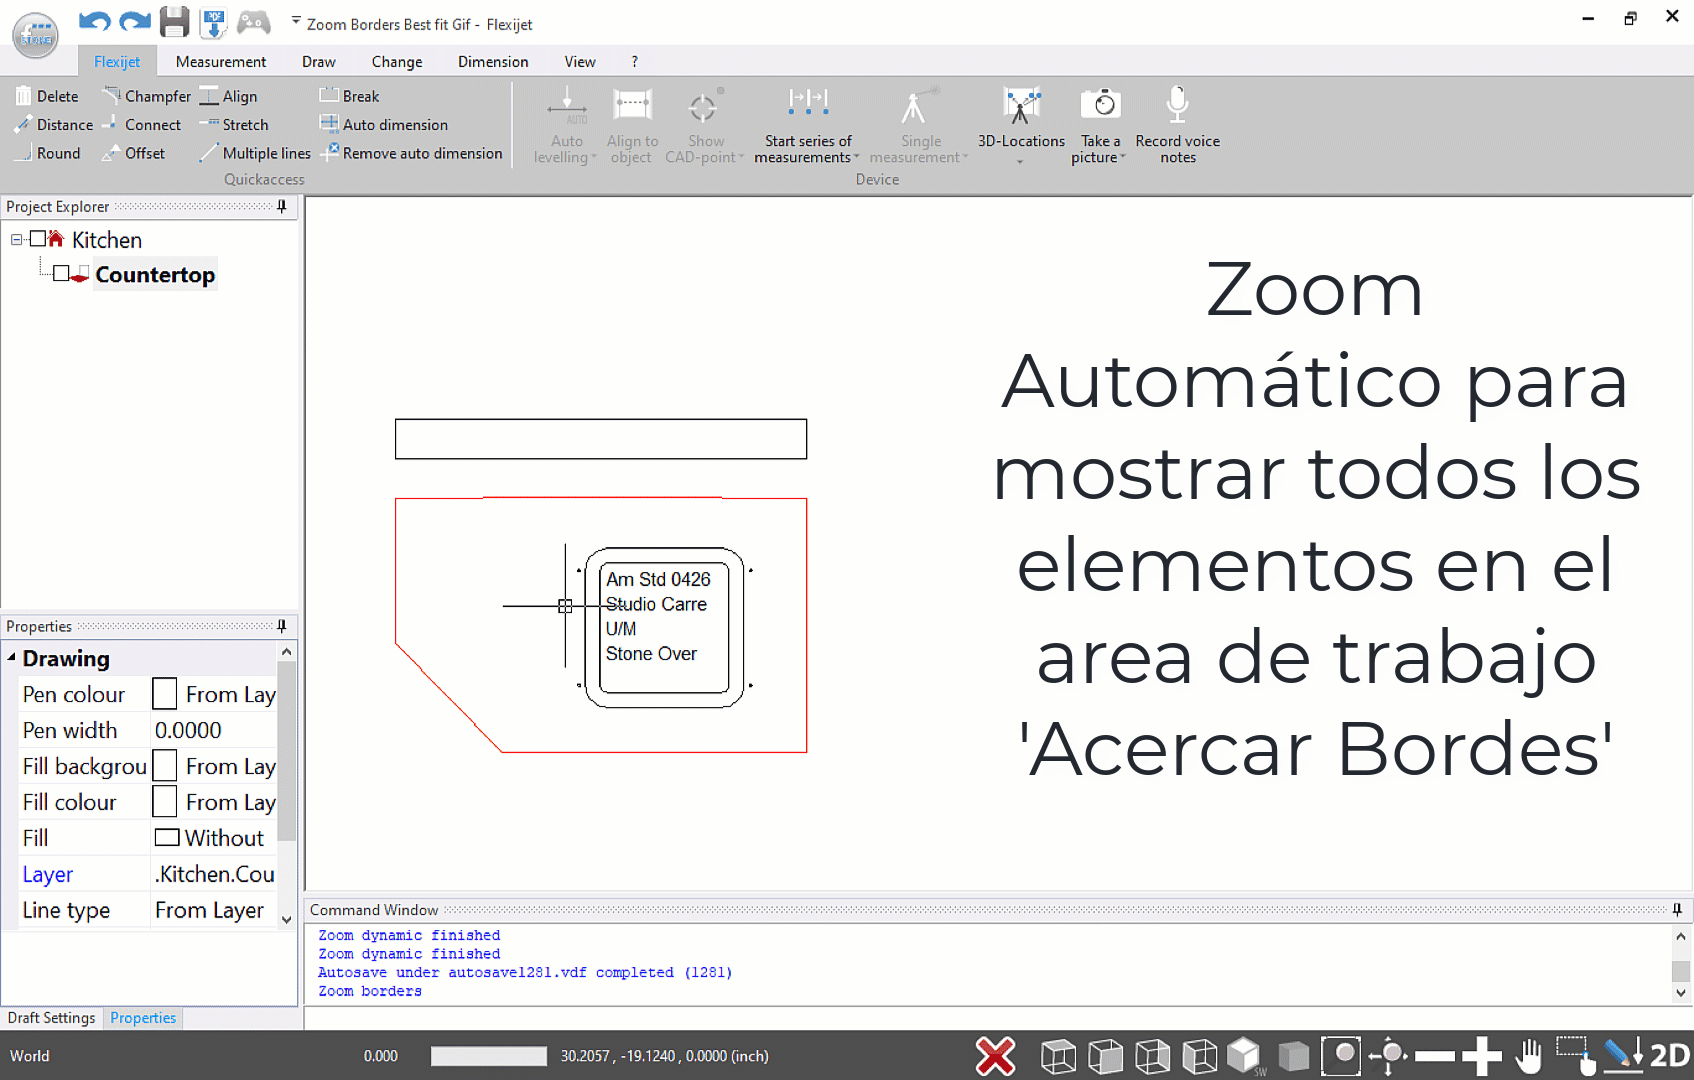Activate the pan hand tool
This screenshot has width=1694, height=1080.
pos(1528,1056)
